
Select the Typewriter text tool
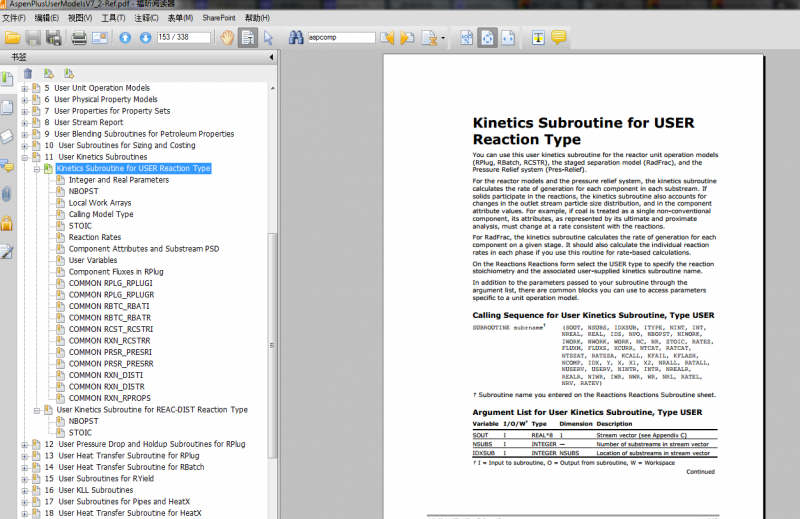pos(538,38)
